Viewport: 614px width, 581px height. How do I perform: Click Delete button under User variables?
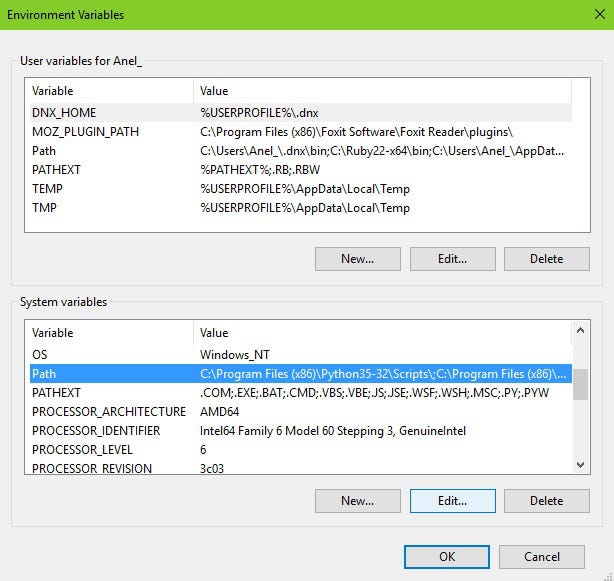pos(547,259)
